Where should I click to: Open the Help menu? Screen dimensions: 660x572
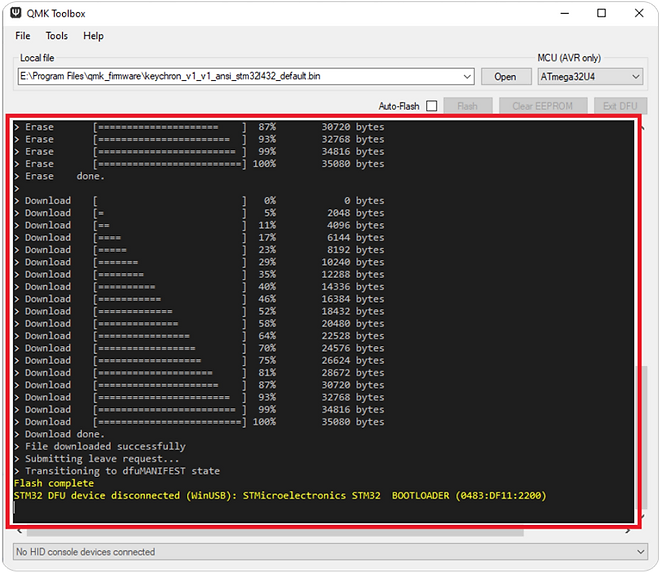(x=93, y=36)
